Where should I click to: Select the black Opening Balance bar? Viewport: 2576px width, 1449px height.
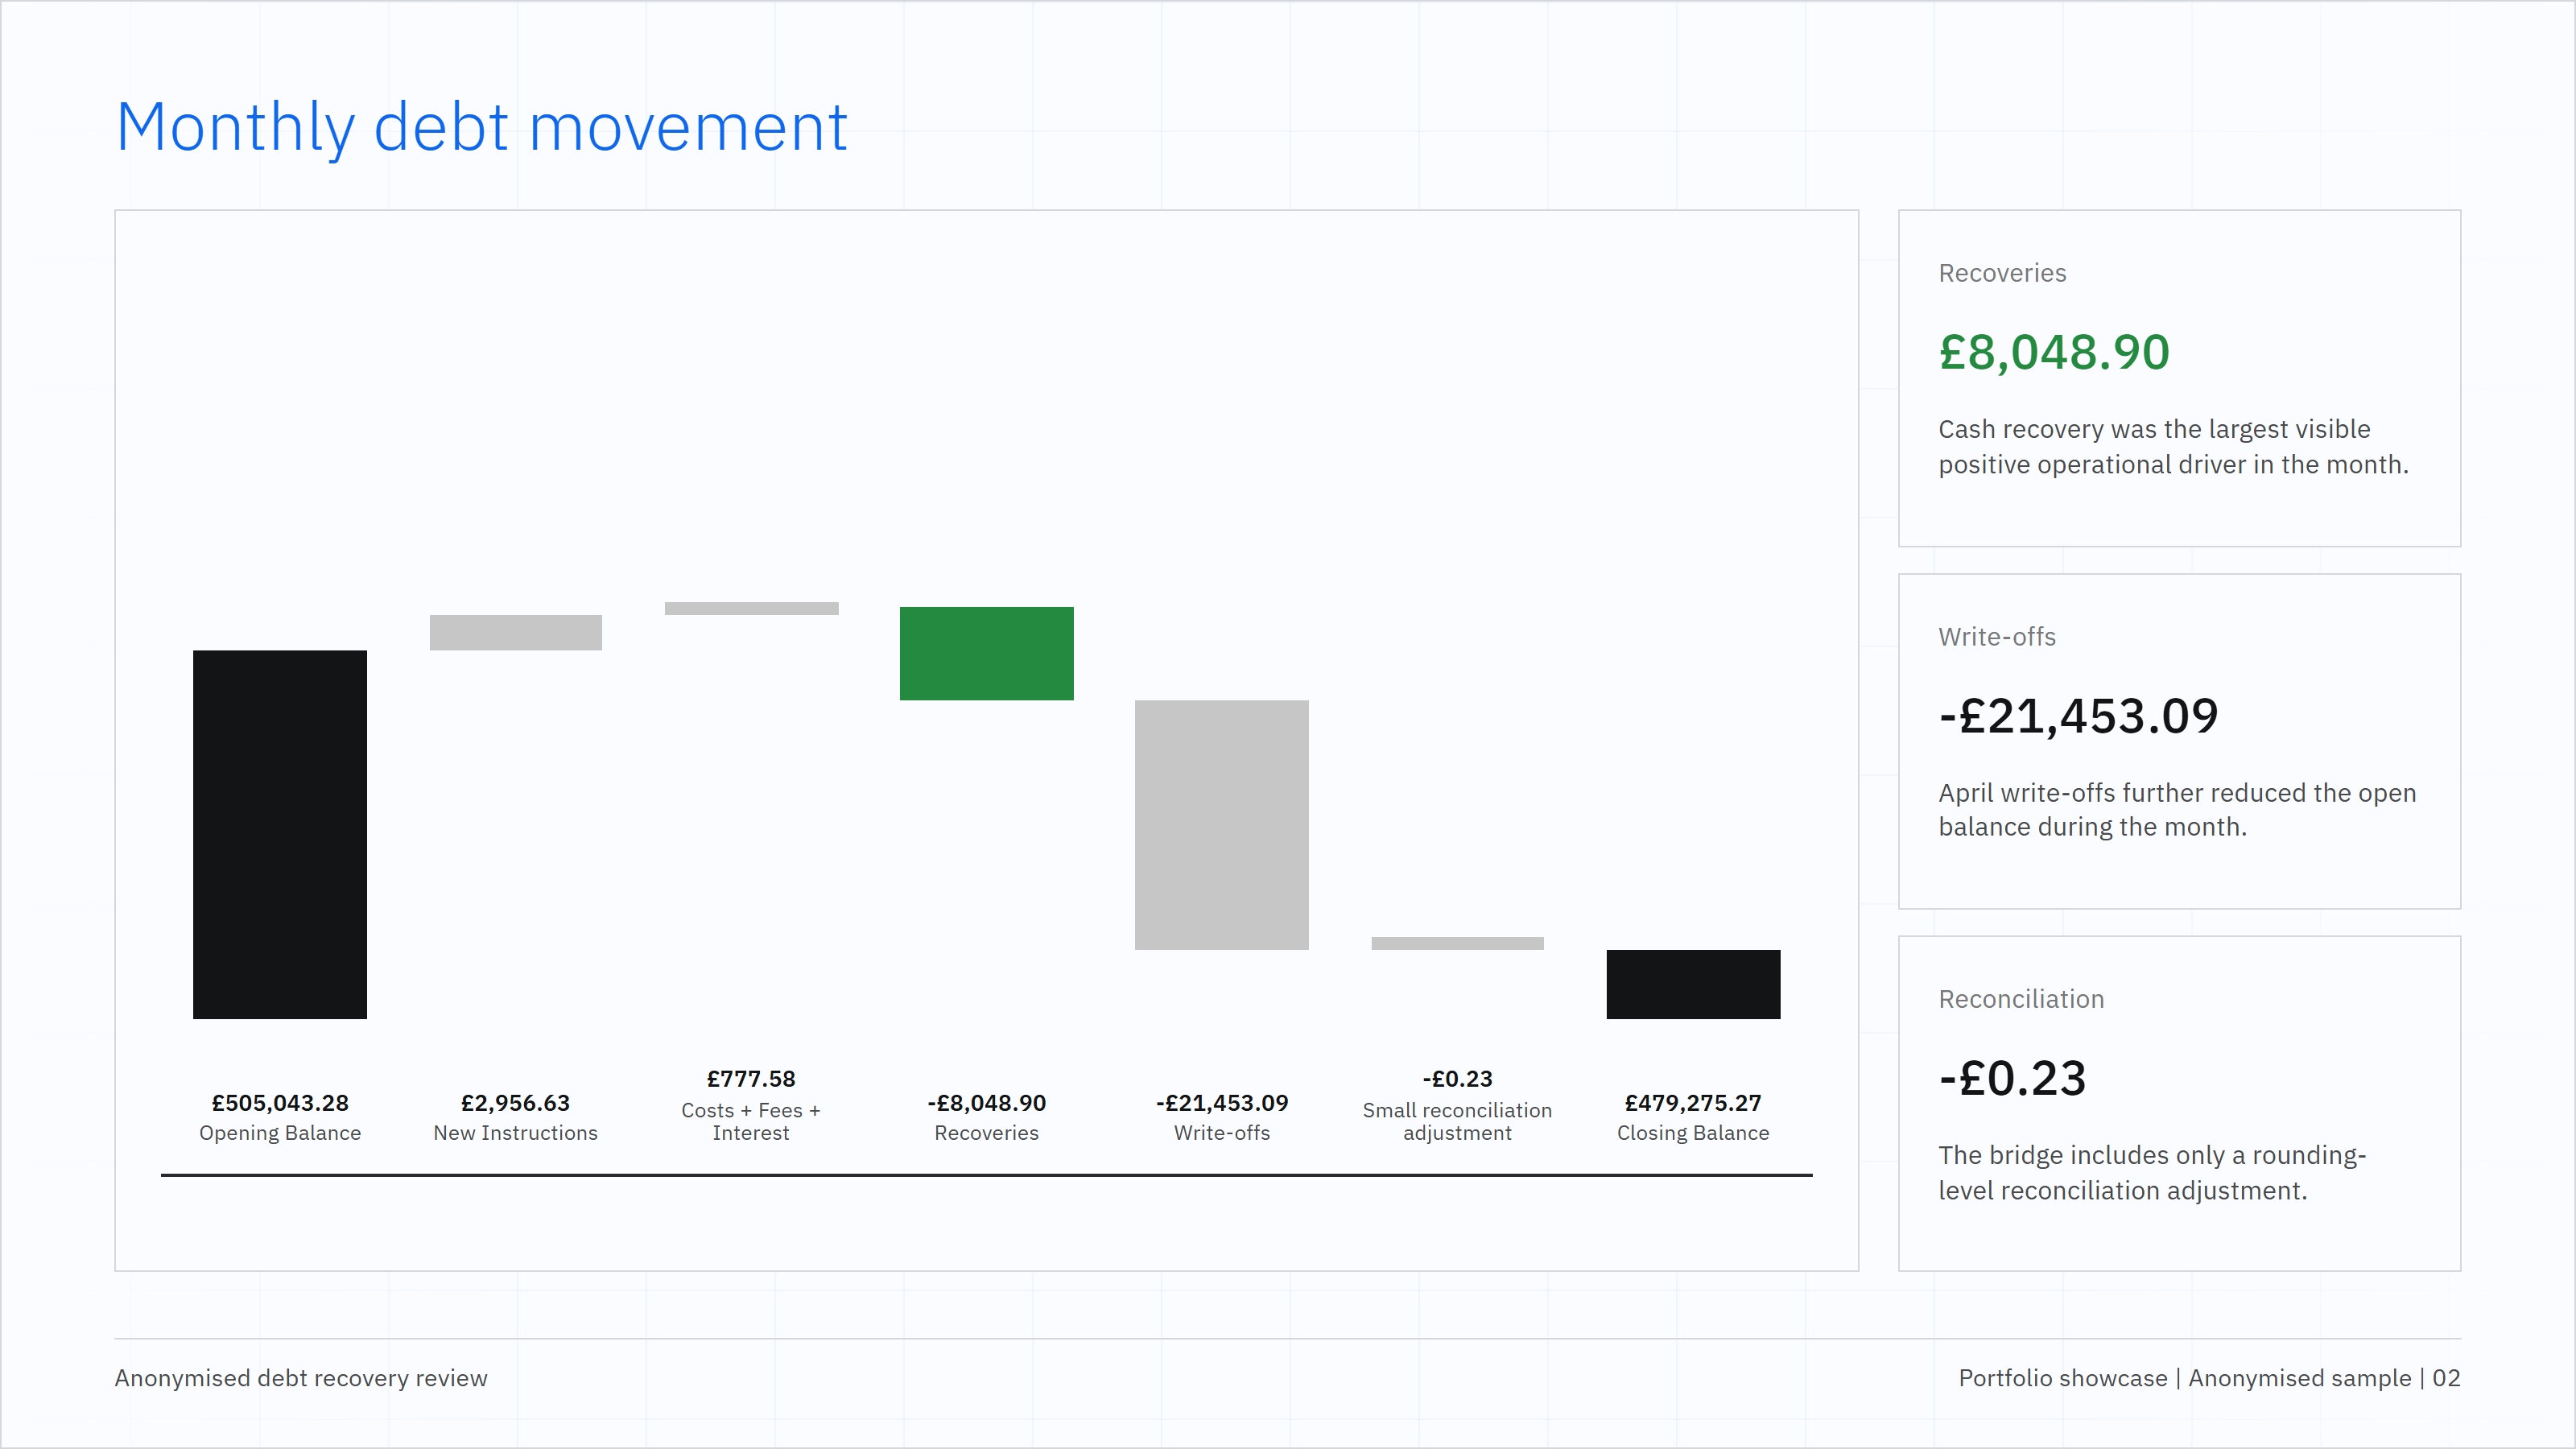280,834
